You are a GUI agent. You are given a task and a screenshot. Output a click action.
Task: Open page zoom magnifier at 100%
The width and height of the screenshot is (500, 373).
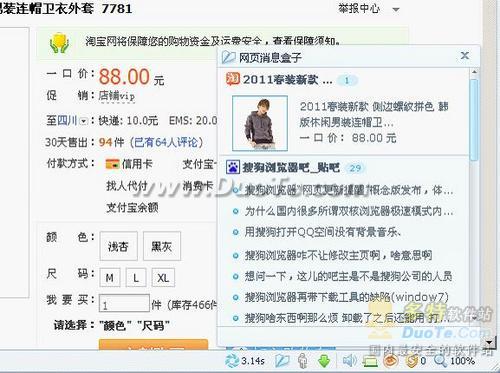coord(440,361)
